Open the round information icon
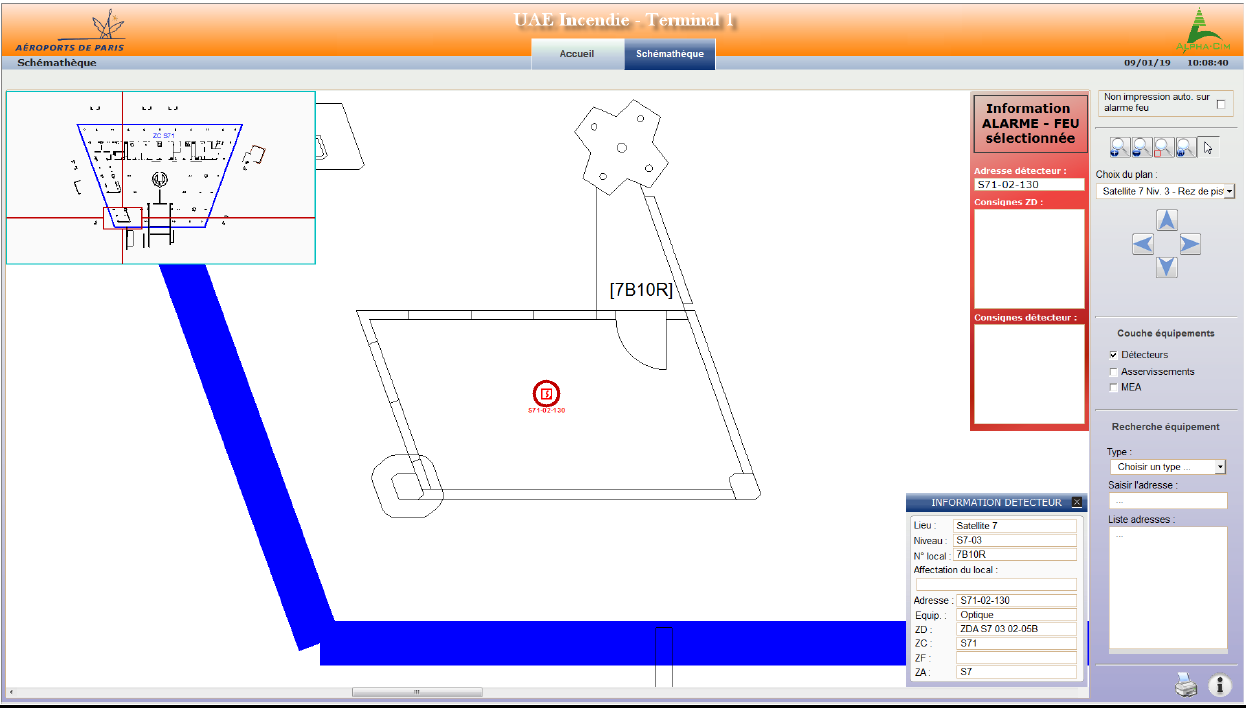The image size is (1254, 710). (x=1220, y=686)
